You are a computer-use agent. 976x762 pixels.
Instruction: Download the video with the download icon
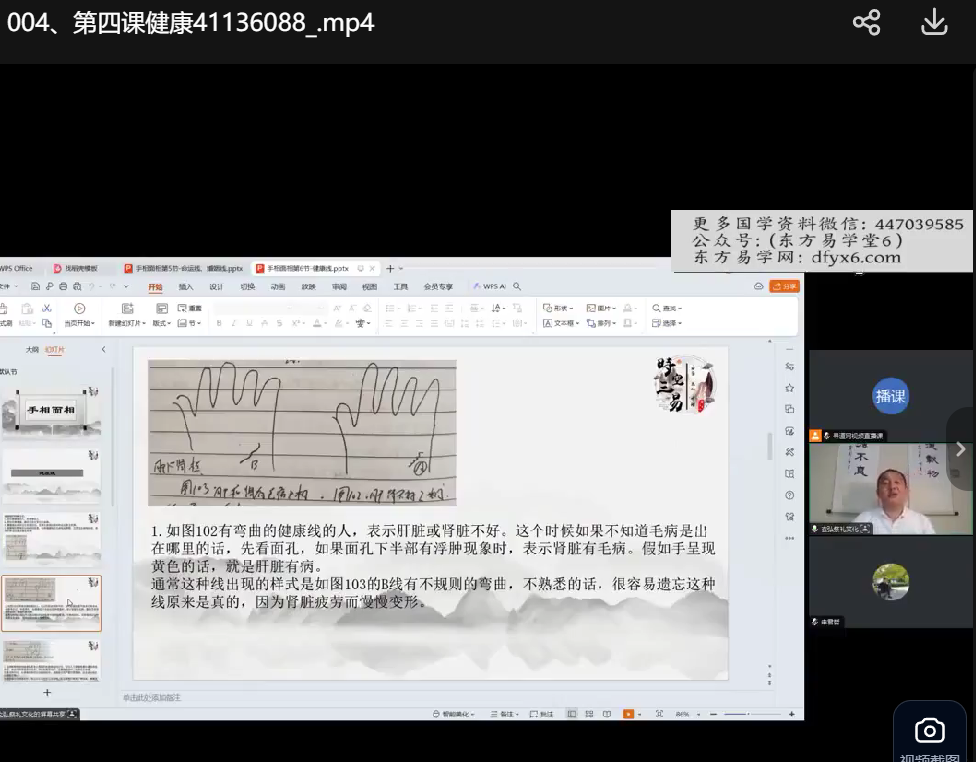[933, 23]
